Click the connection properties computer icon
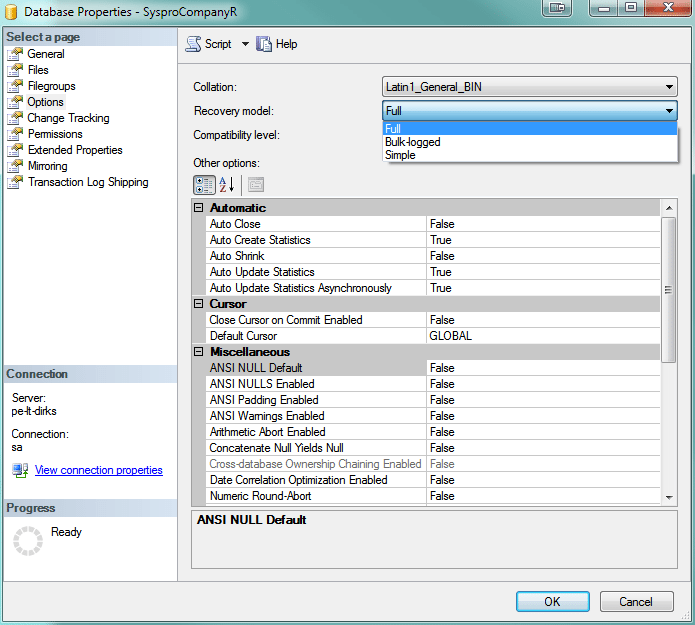 (x=20, y=470)
